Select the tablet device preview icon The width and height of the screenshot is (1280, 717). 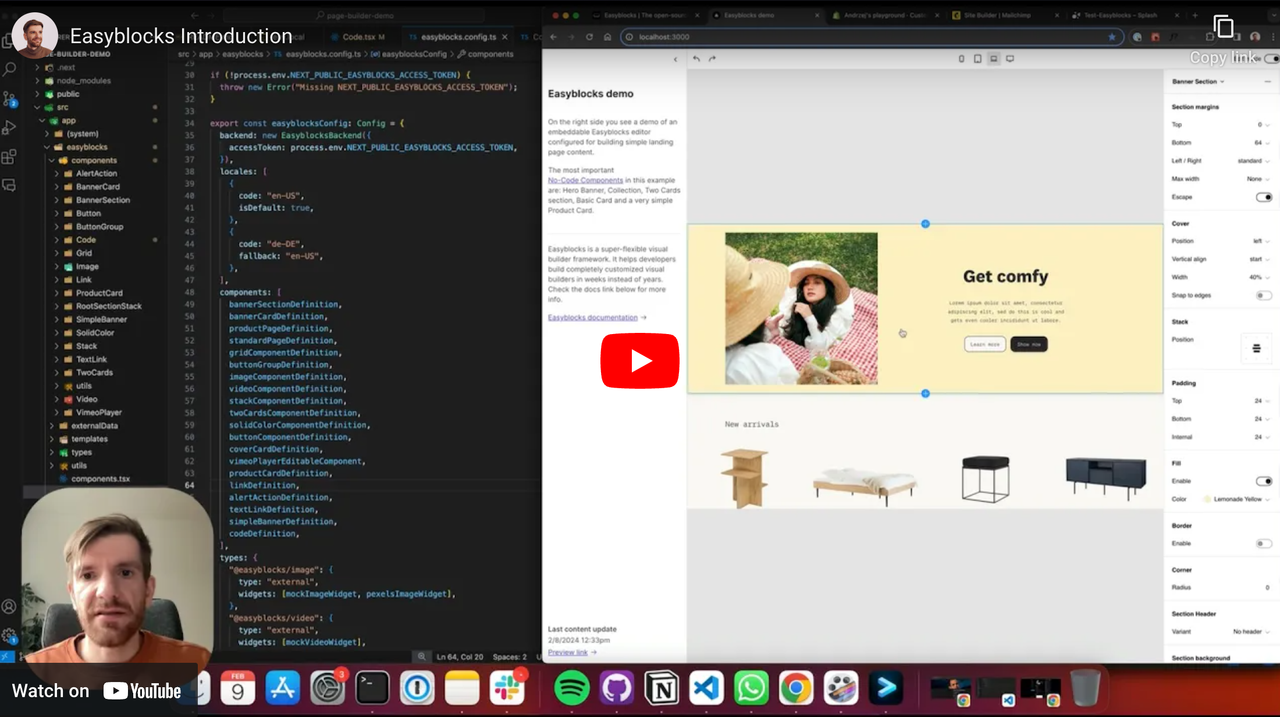978,59
